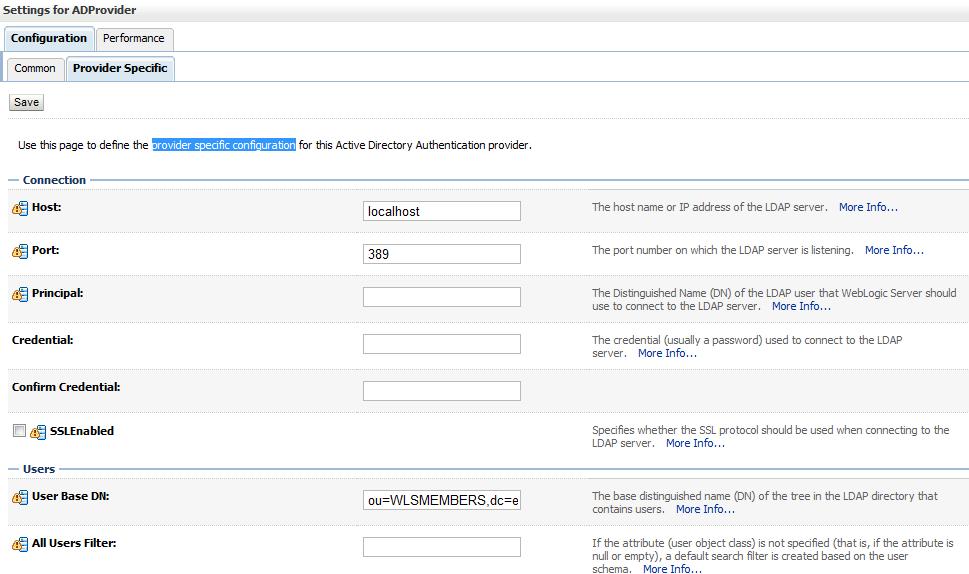Click the User Base DN field
This screenshot has width=969, height=574.
pos(441,500)
